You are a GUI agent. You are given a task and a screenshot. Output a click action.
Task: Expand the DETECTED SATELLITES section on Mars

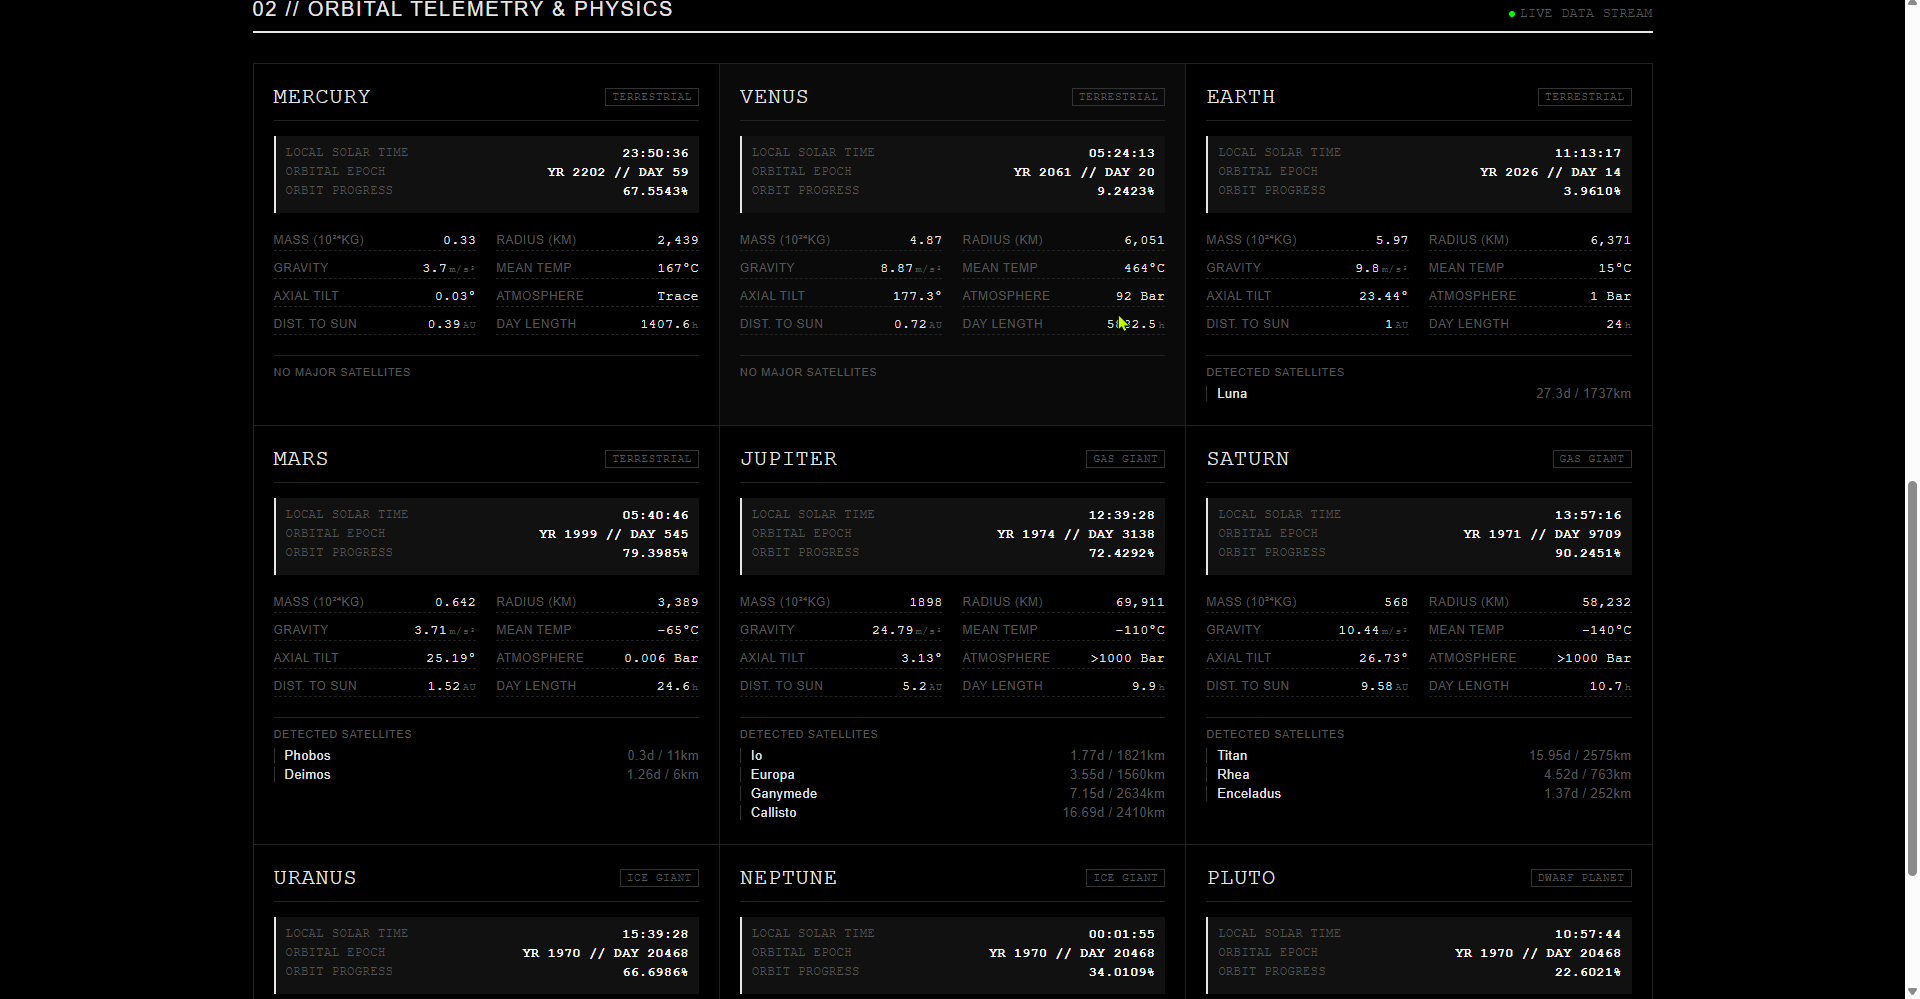pos(342,733)
